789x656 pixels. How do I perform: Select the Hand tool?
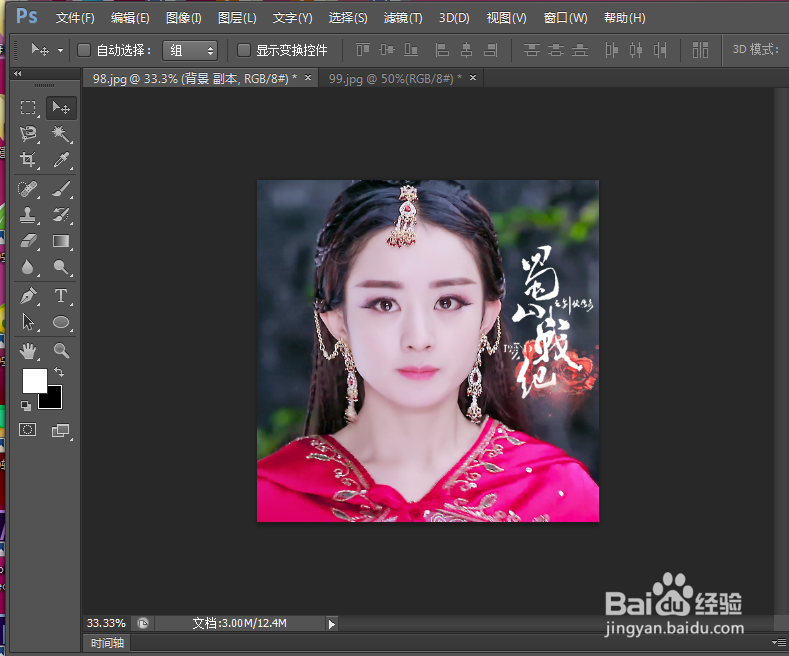(28, 351)
